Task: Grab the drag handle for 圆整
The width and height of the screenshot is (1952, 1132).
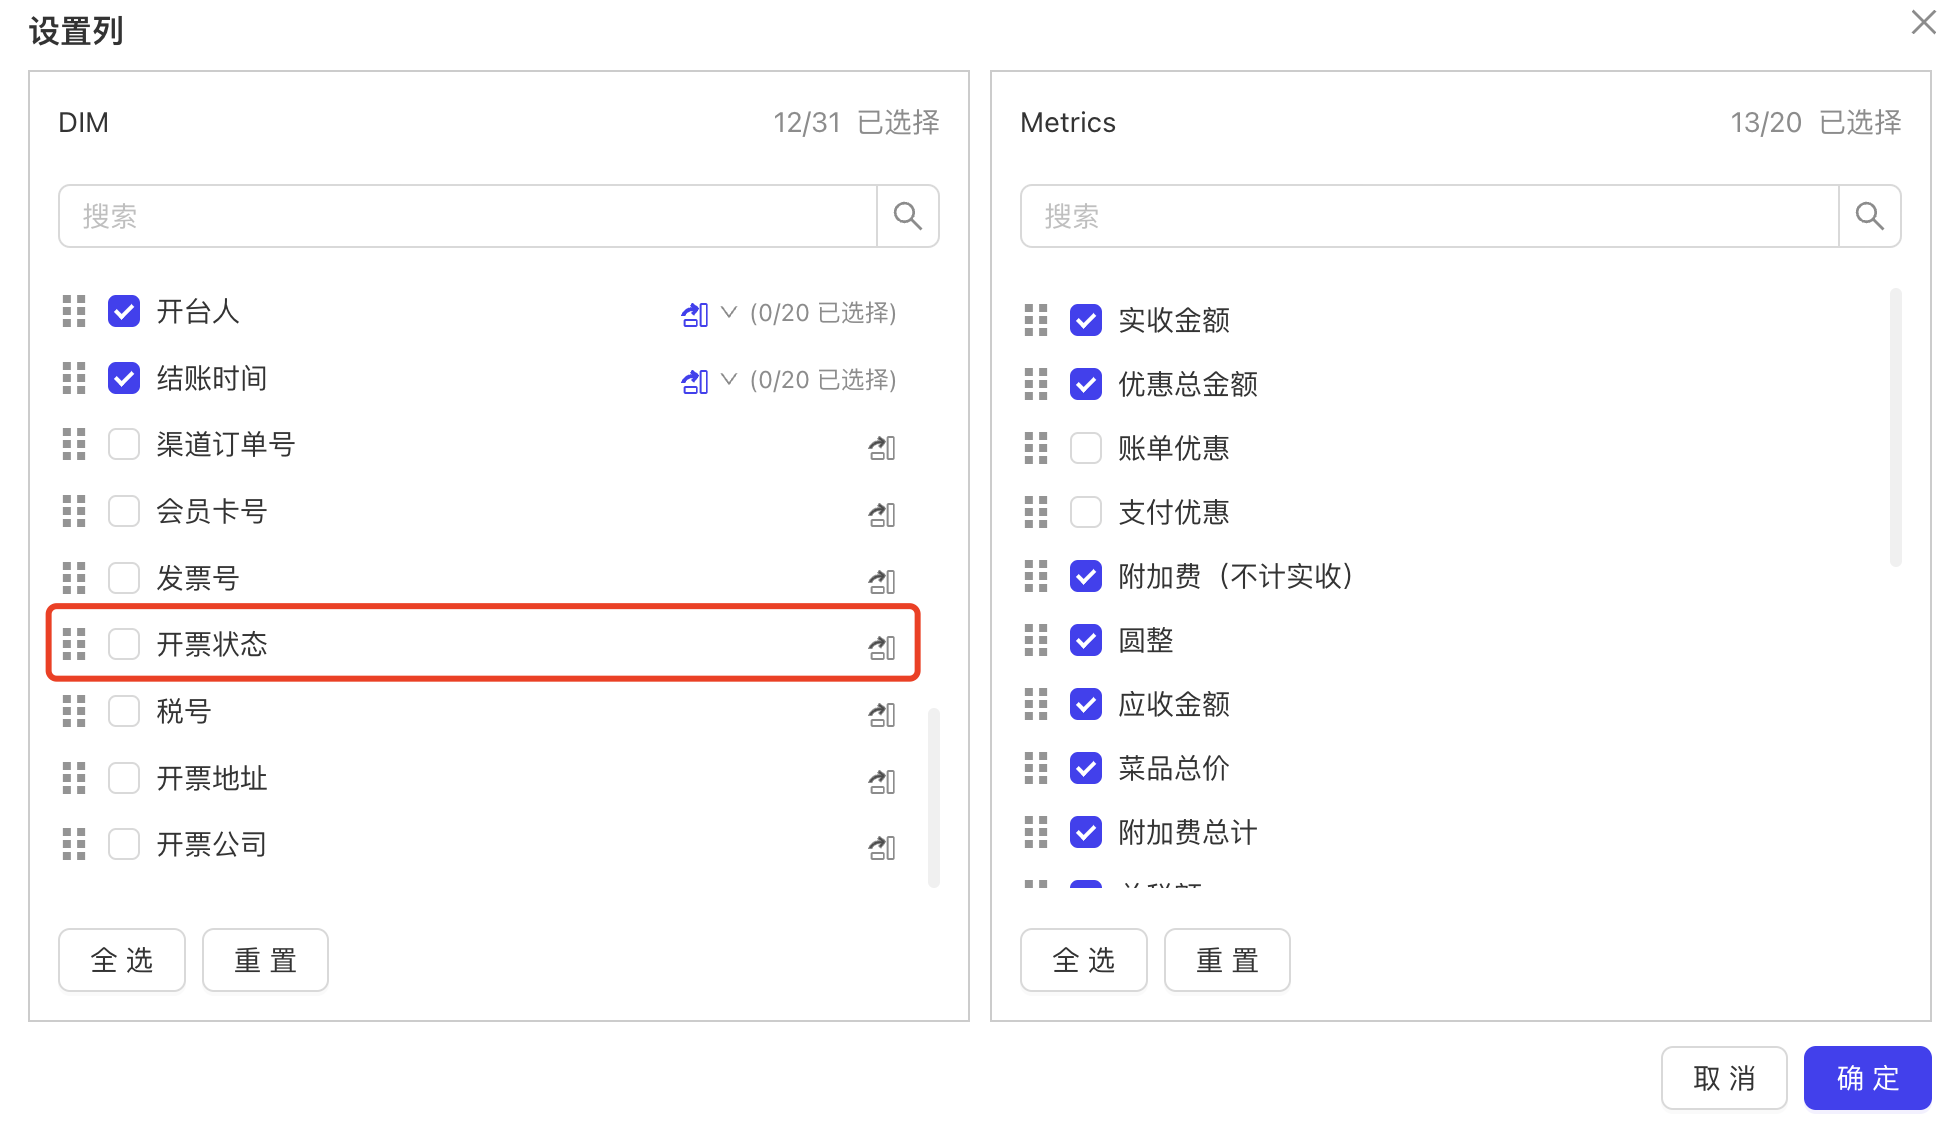Action: coord(1036,640)
